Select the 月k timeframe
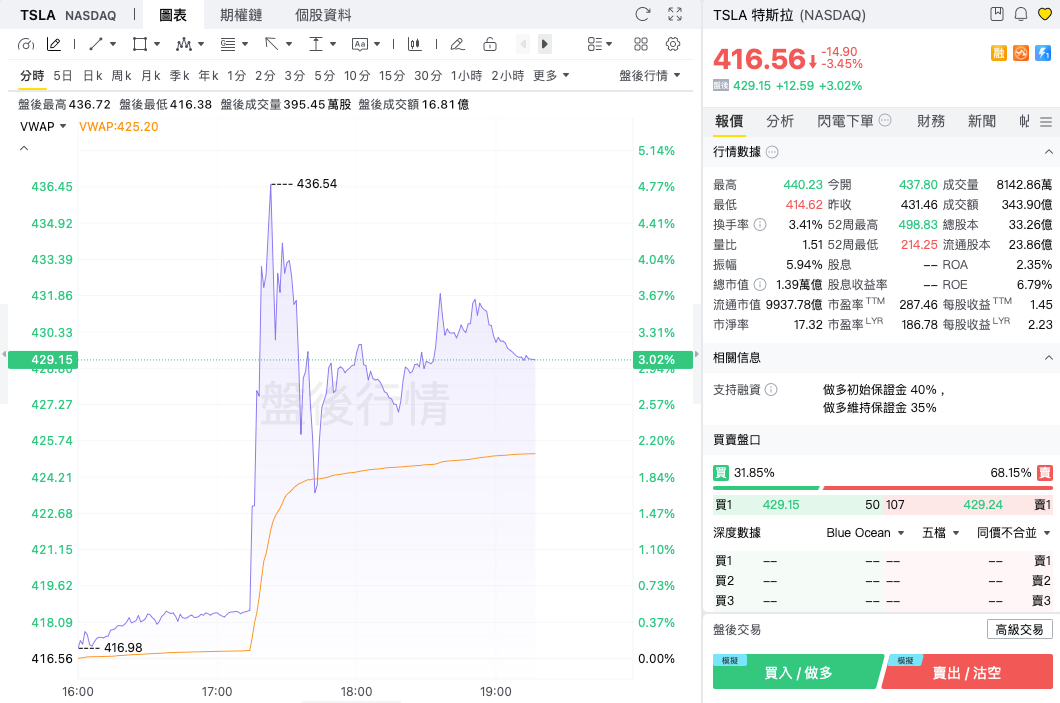1060x703 pixels. click(151, 76)
